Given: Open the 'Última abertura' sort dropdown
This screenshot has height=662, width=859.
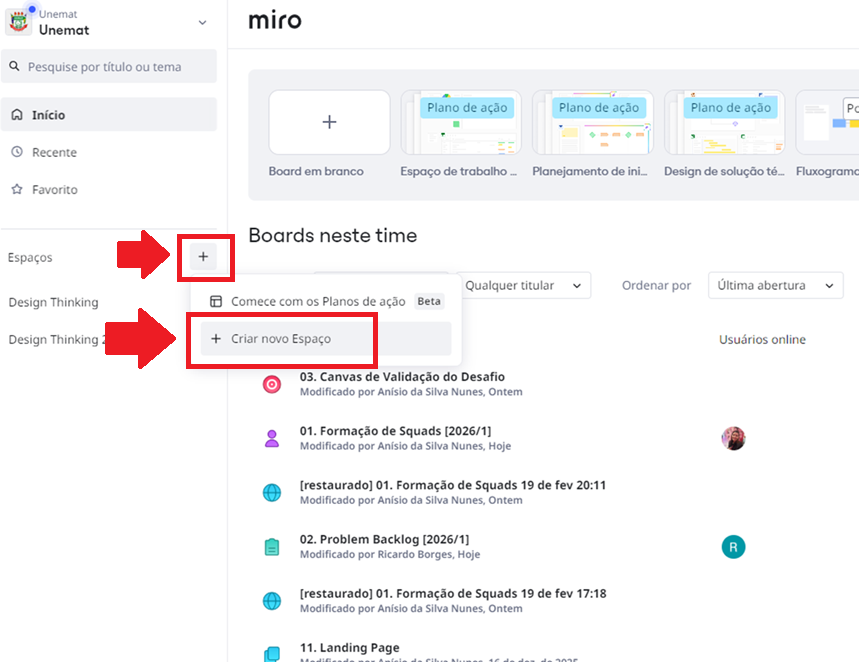Looking at the screenshot, I should point(775,286).
